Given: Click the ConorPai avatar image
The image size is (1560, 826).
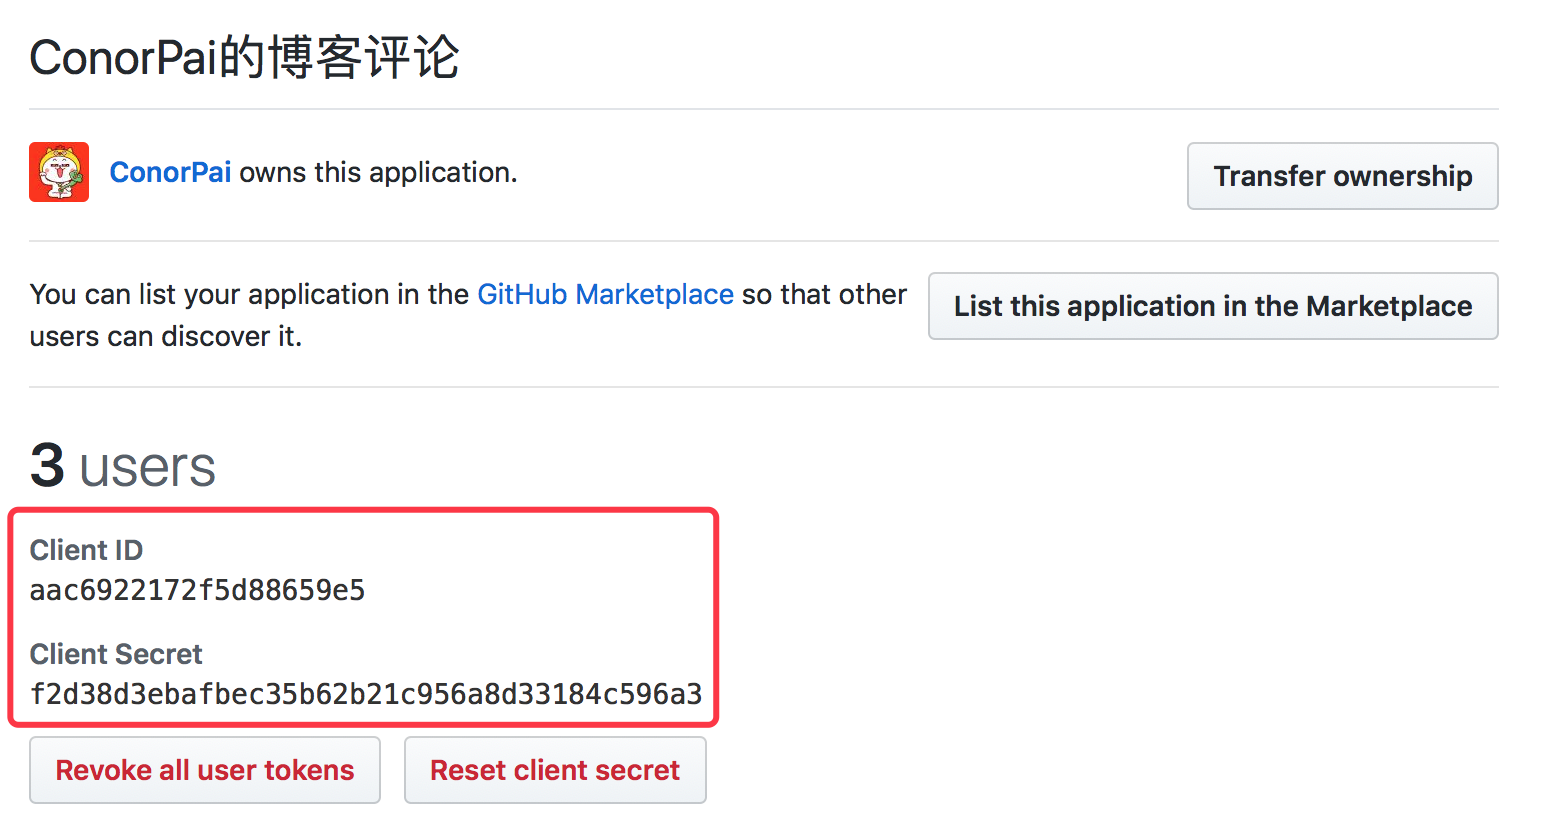Looking at the screenshot, I should 59,172.
